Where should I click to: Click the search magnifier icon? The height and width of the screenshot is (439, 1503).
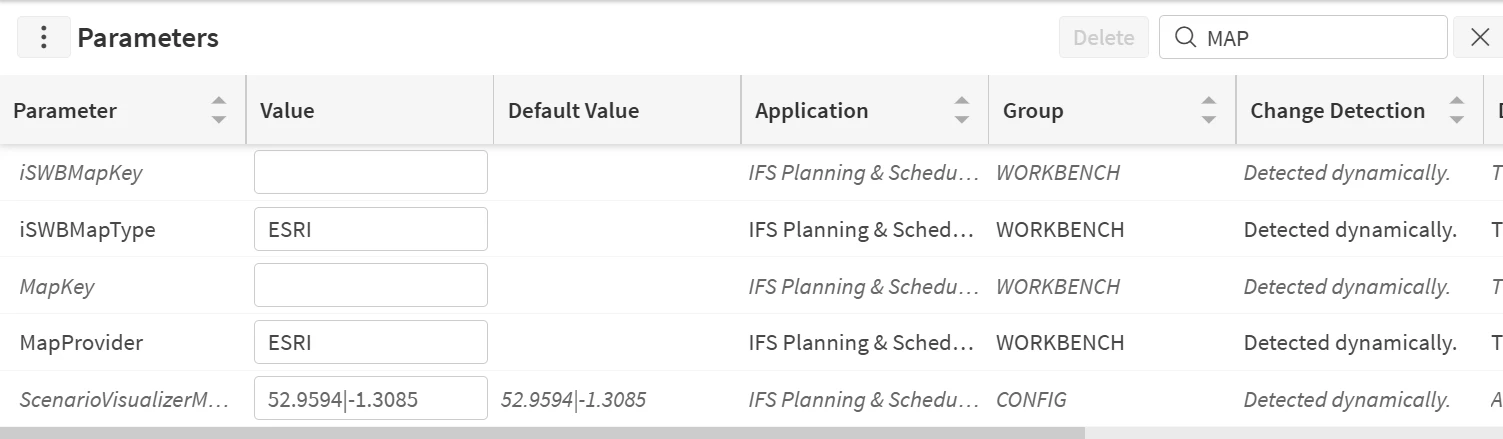coord(1185,38)
